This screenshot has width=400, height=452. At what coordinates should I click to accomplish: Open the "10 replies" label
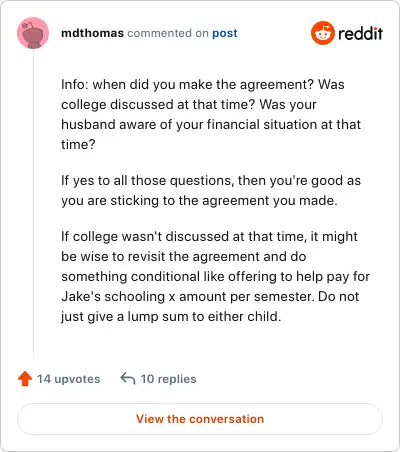pyautogui.click(x=168, y=379)
